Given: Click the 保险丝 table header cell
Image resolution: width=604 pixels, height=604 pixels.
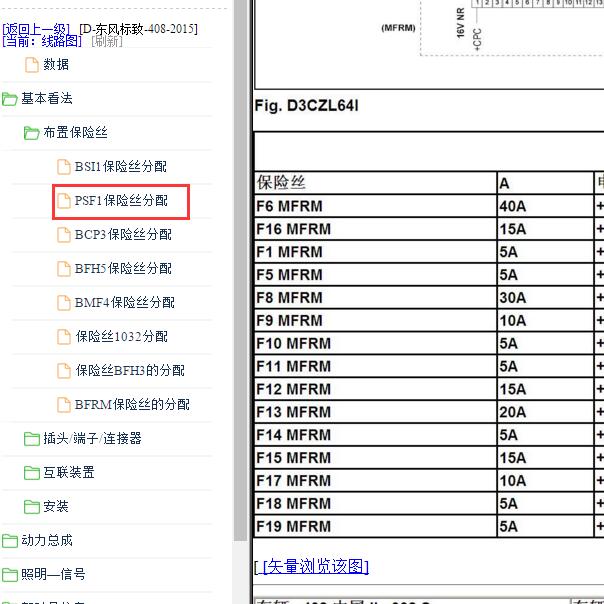Looking at the screenshot, I should [x=376, y=183].
